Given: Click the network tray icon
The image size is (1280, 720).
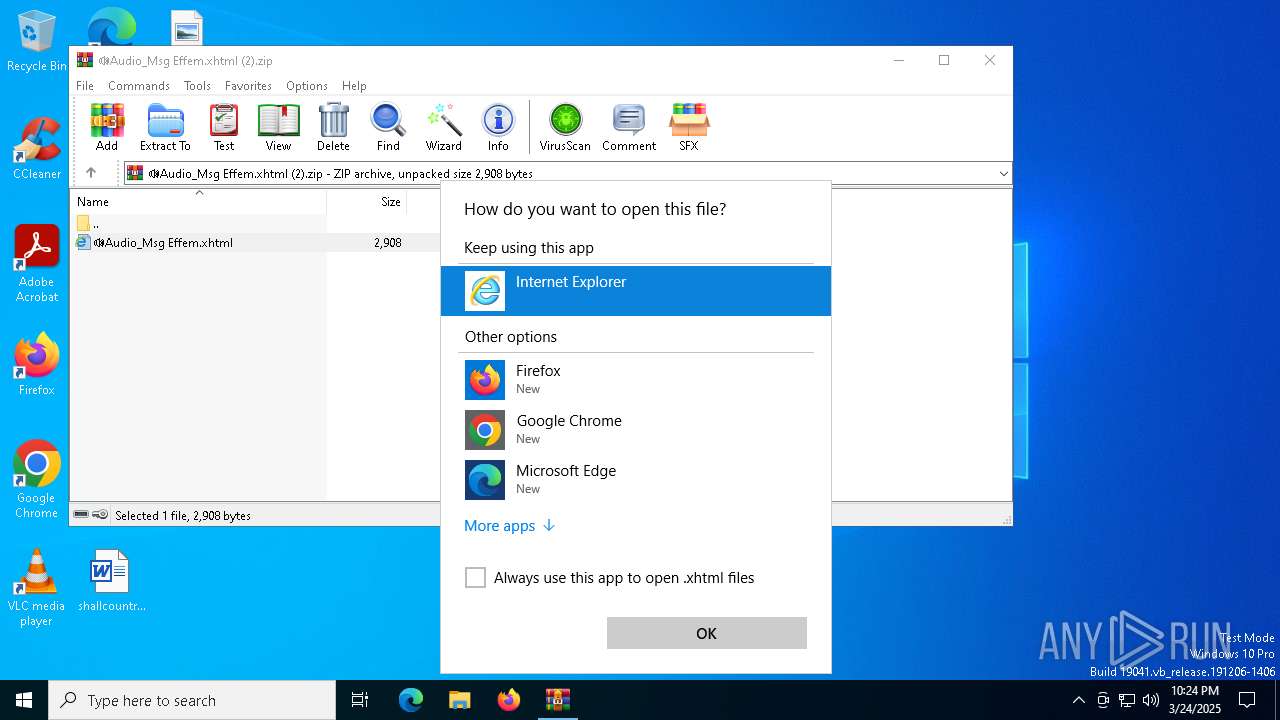Looking at the screenshot, I should coord(1127,700).
